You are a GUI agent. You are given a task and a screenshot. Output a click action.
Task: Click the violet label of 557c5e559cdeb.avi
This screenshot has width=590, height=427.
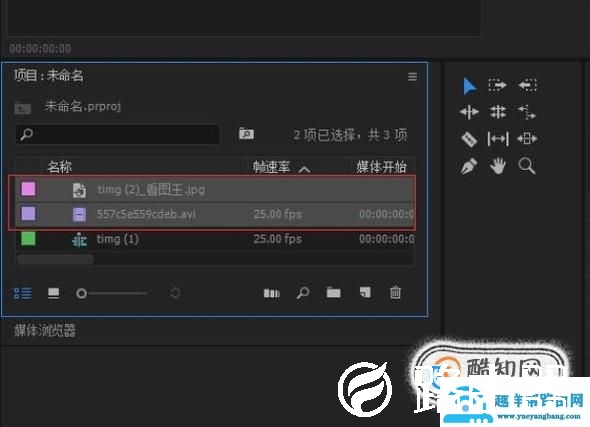pyautogui.click(x=28, y=214)
